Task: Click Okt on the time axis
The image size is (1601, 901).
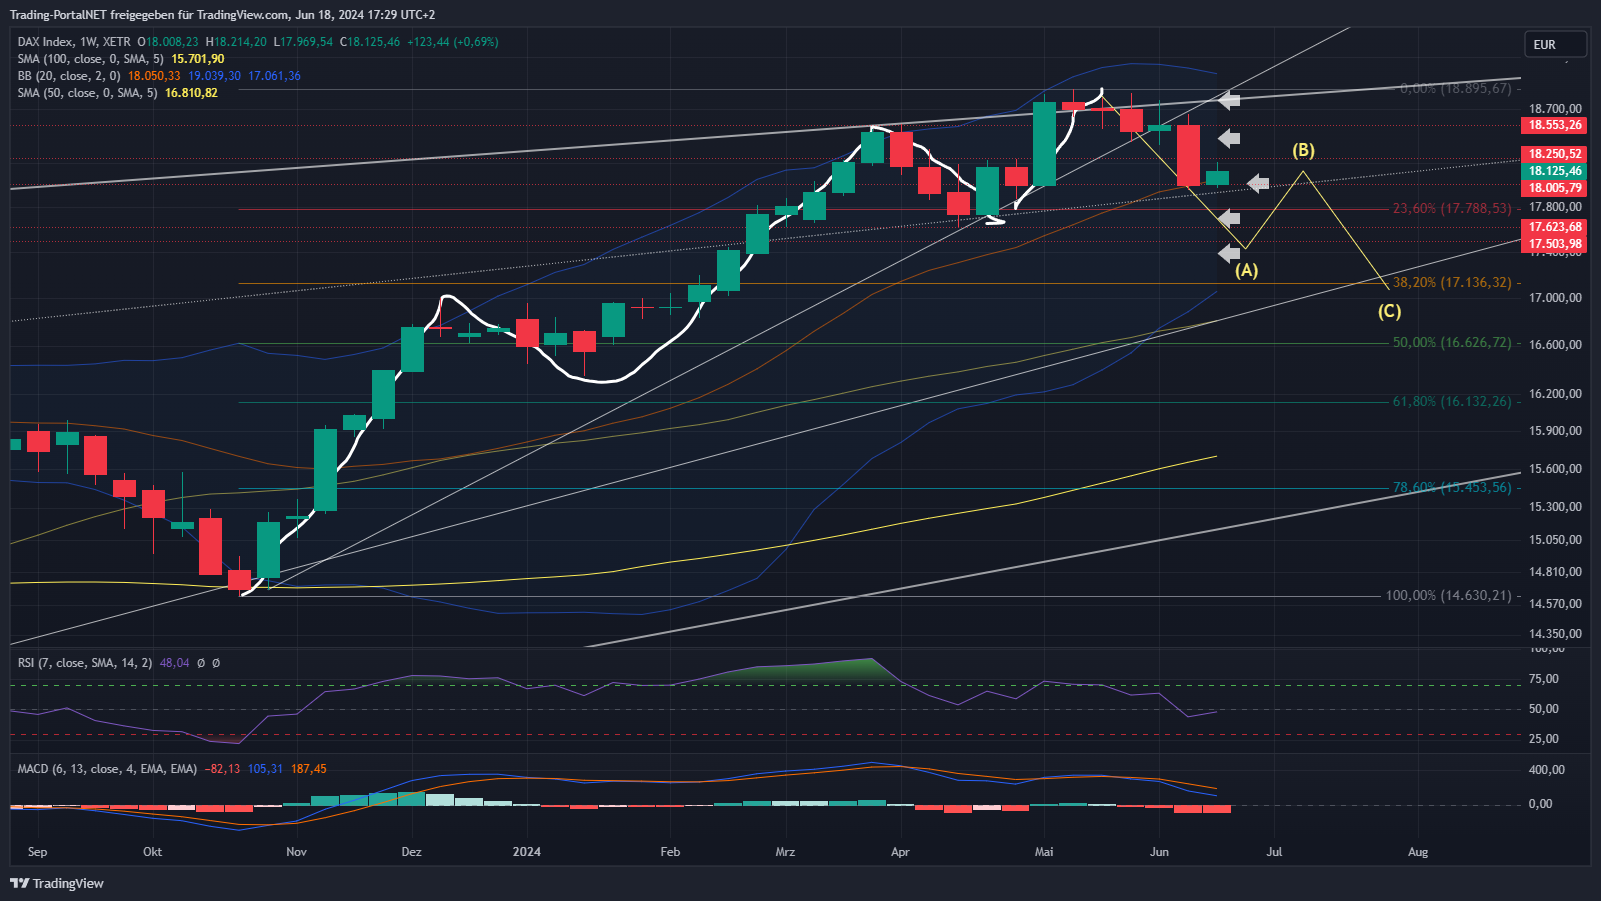Action: point(152,852)
